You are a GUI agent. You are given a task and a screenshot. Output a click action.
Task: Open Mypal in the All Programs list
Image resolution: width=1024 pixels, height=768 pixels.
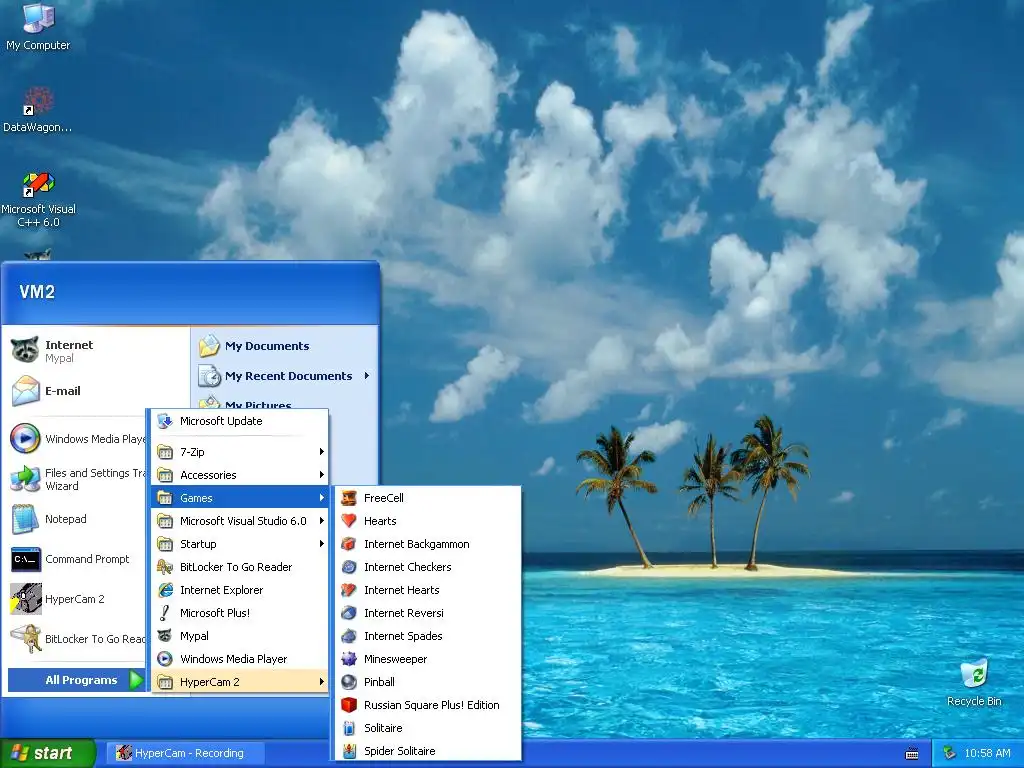pyautogui.click(x=239, y=636)
